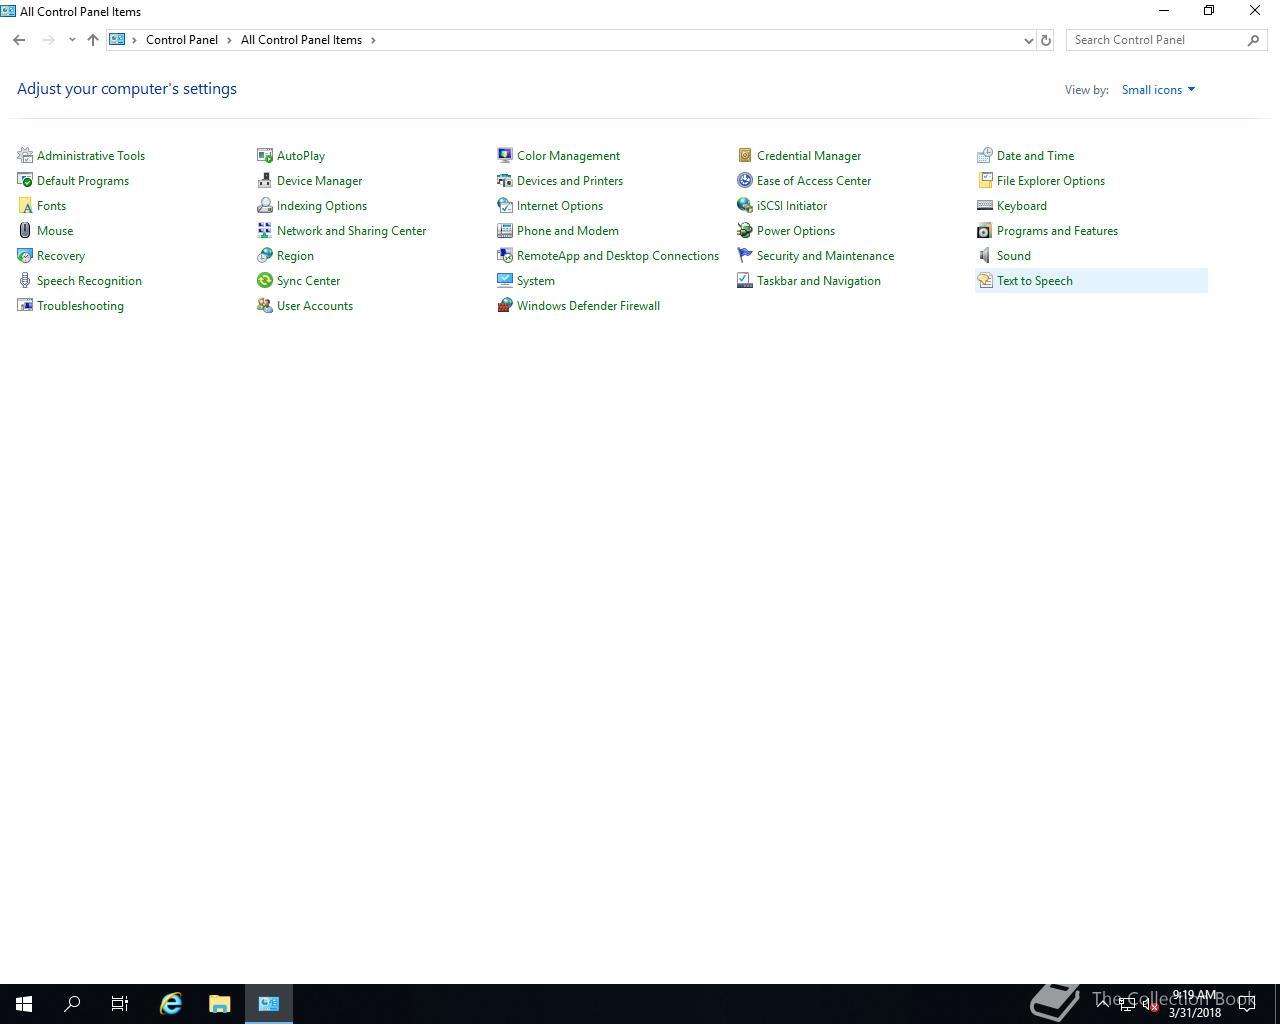Open the Color Management icon
The height and width of the screenshot is (1024, 1280).
click(x=505, y=155)
